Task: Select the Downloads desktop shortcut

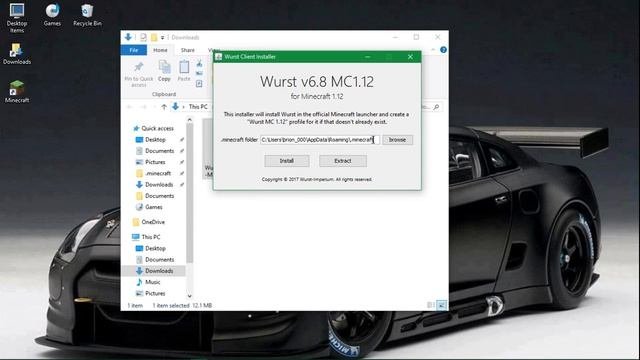Action: (17, 54)
